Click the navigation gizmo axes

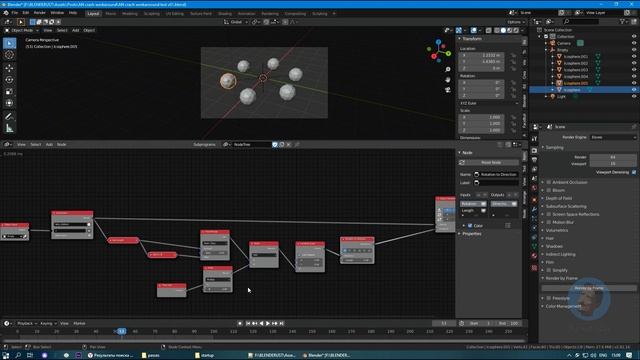click(439, 51)
